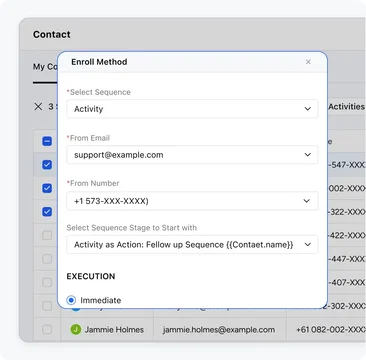Click the EXECUTION section heading

click(91, 276)
